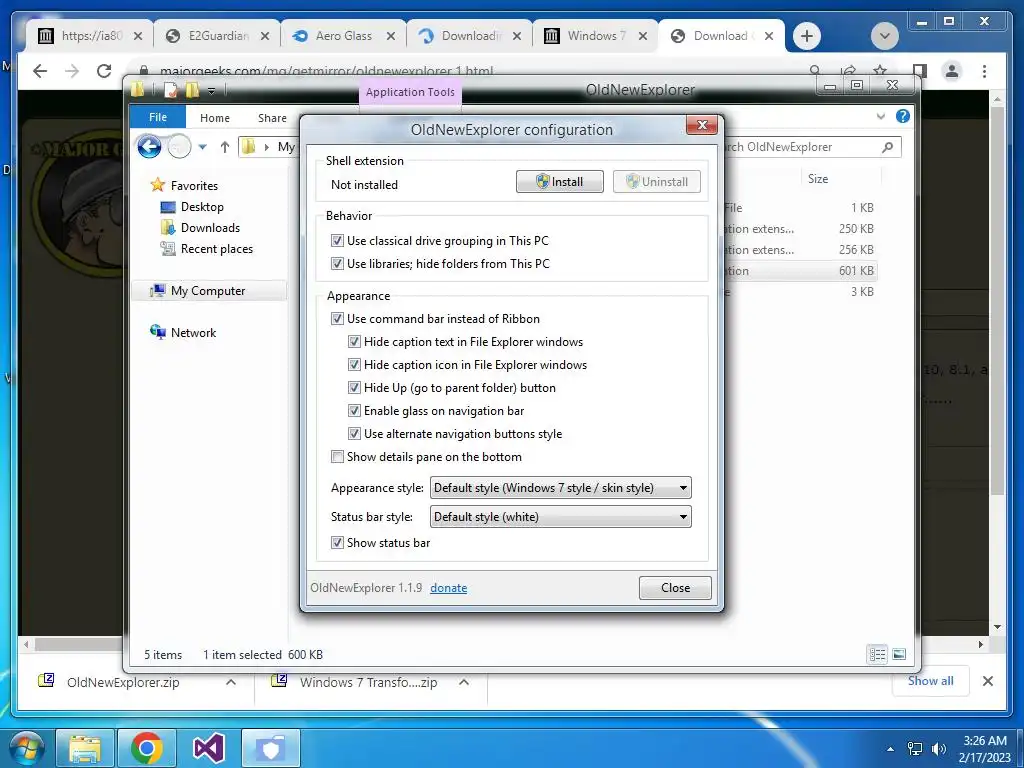This screenshot has height=768, width=1024.
Task: Go back in Chrome browser
Action: (x=40, y=71)
